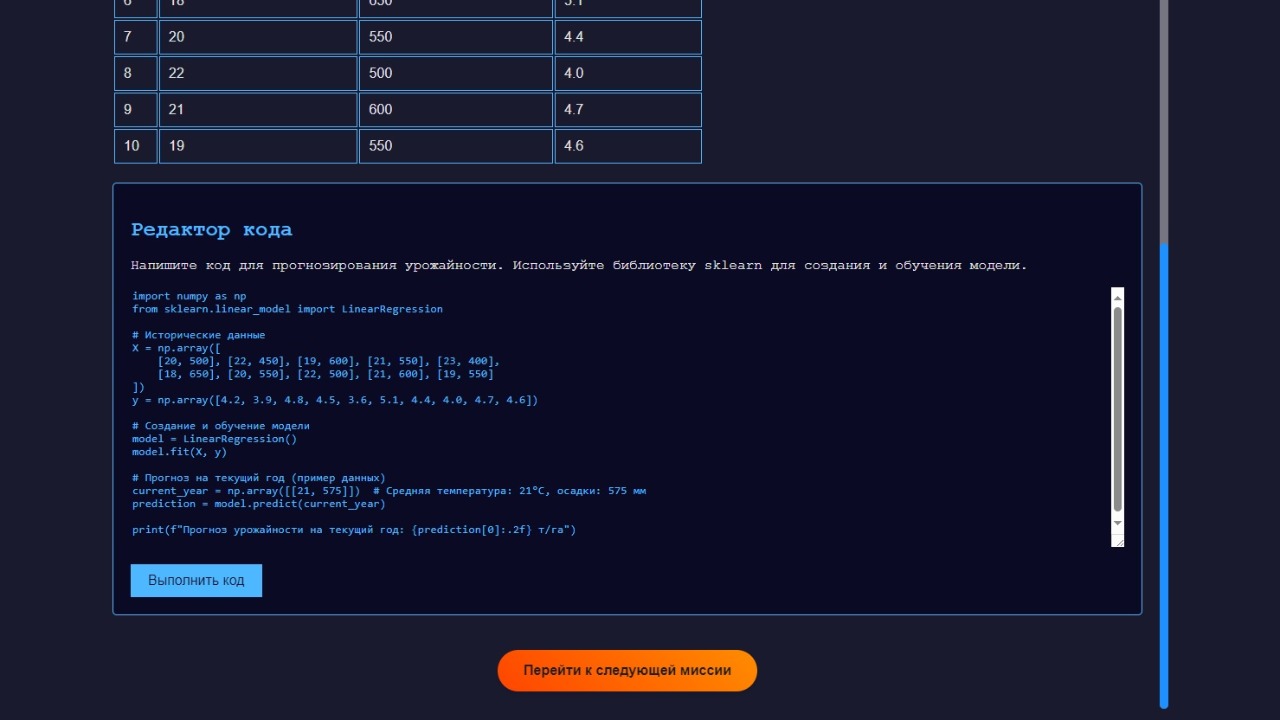The width and height of the screenshot is (1280, 720).
Task: Click inside the code editor text area
Action: [x=600, y=420]
